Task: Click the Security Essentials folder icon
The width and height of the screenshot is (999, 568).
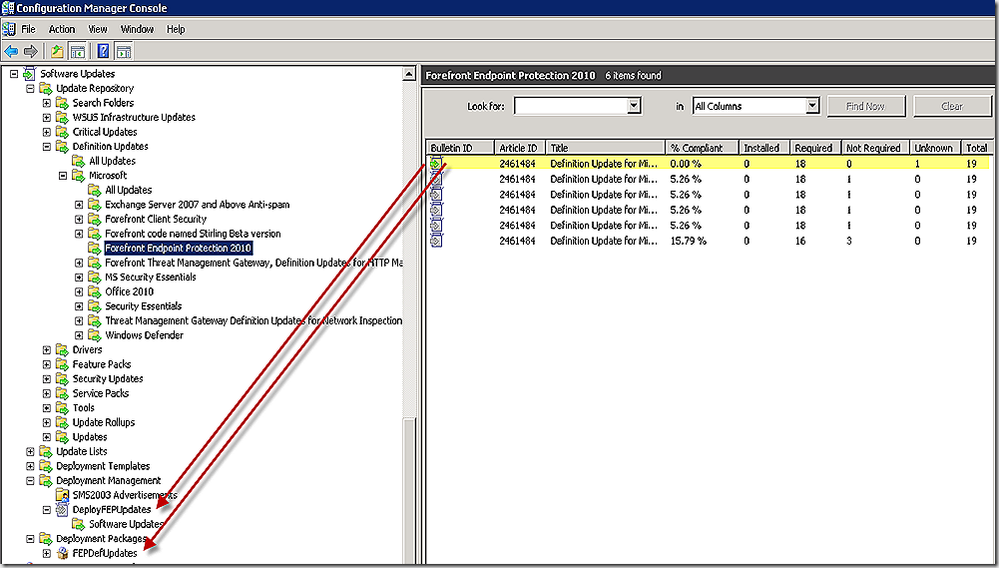Action: tap(94, 306)
